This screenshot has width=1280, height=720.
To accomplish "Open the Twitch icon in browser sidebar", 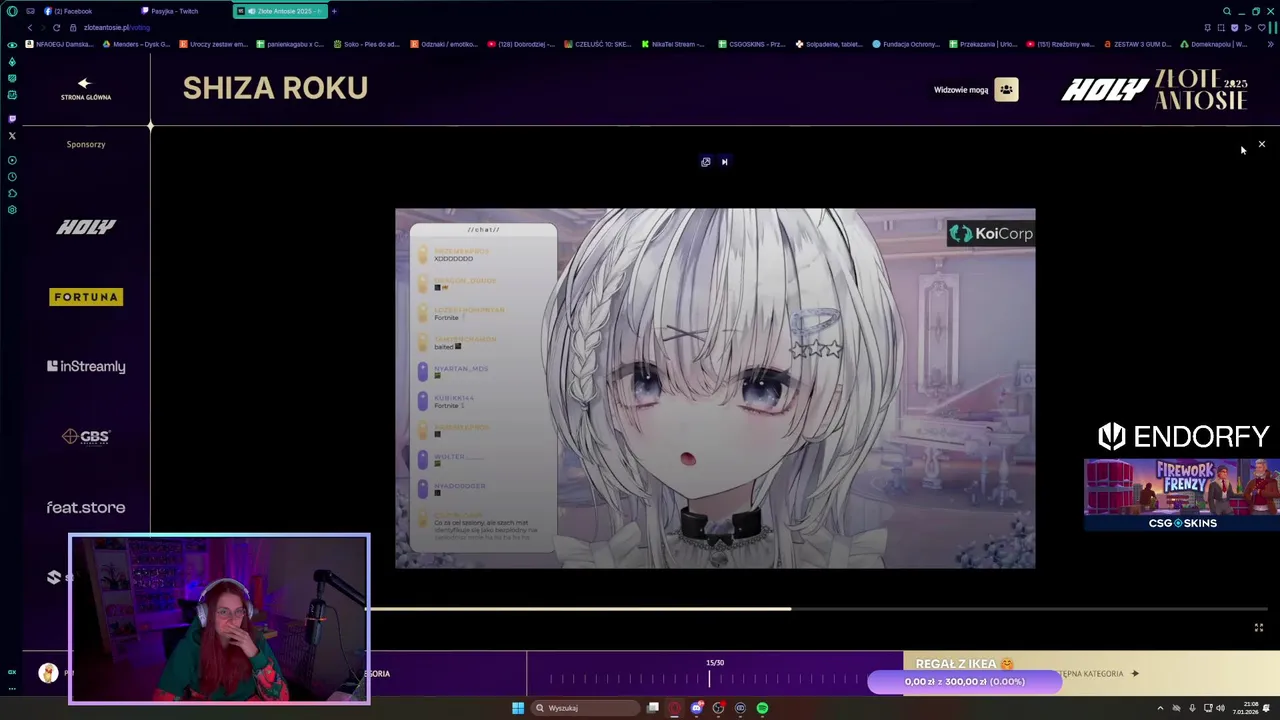I will (12, 119).
